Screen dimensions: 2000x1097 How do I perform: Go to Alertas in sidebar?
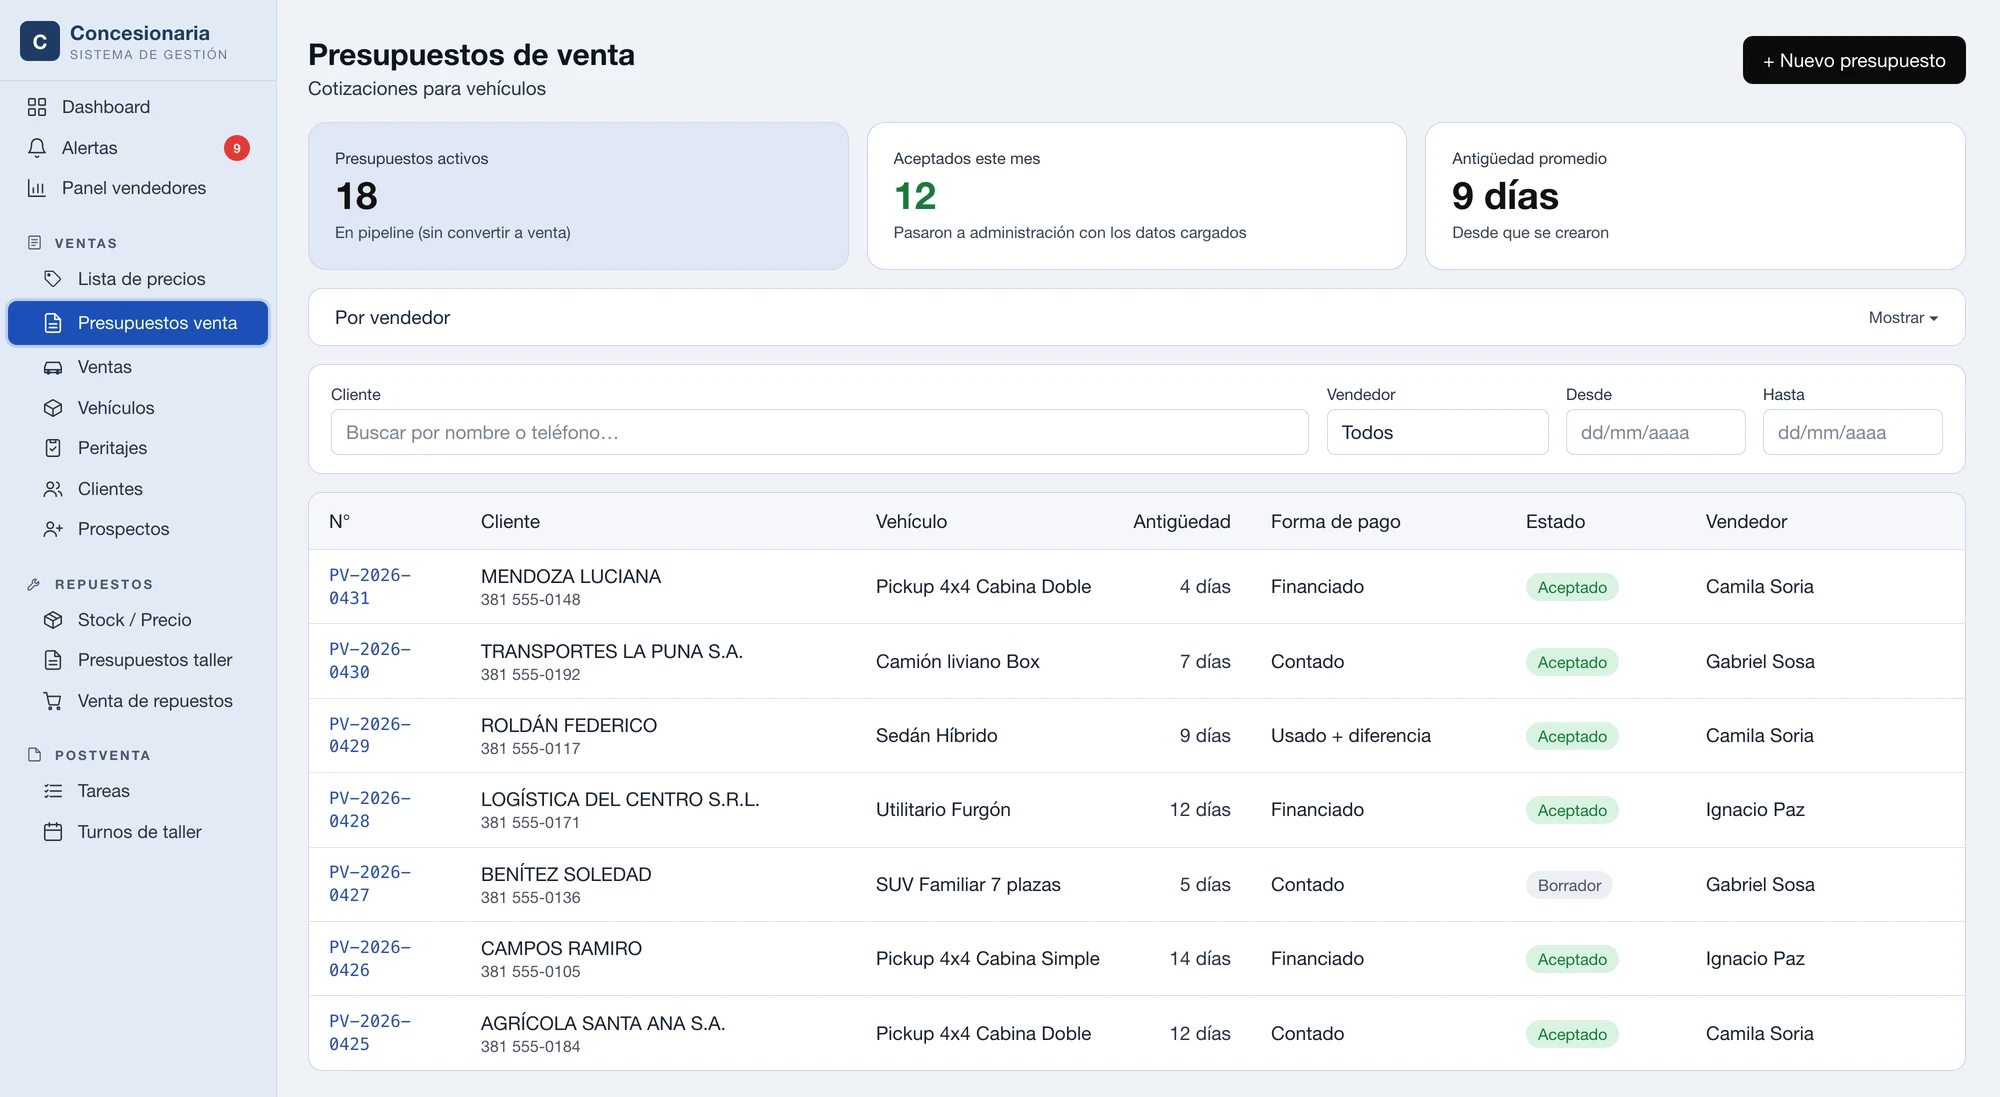pyautogui.click(x=138, y=148)
